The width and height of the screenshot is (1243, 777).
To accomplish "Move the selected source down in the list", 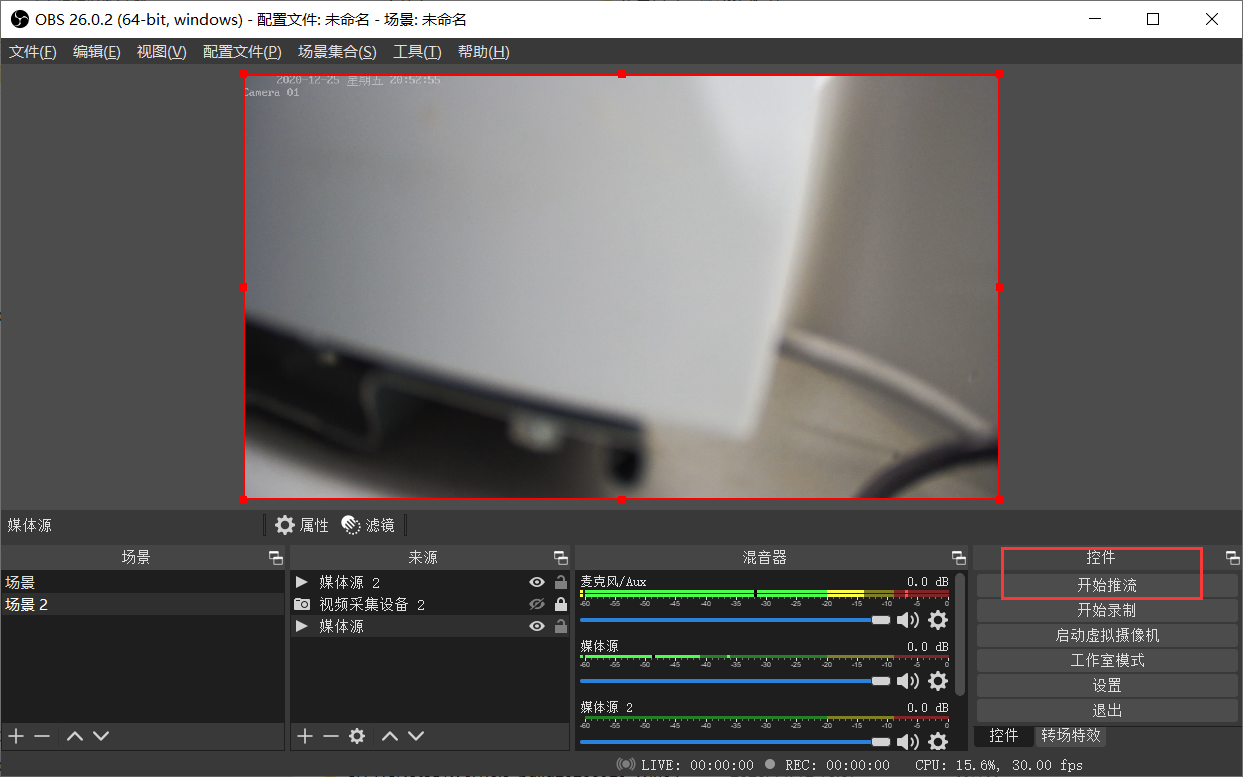I will [x=416, y=736].
